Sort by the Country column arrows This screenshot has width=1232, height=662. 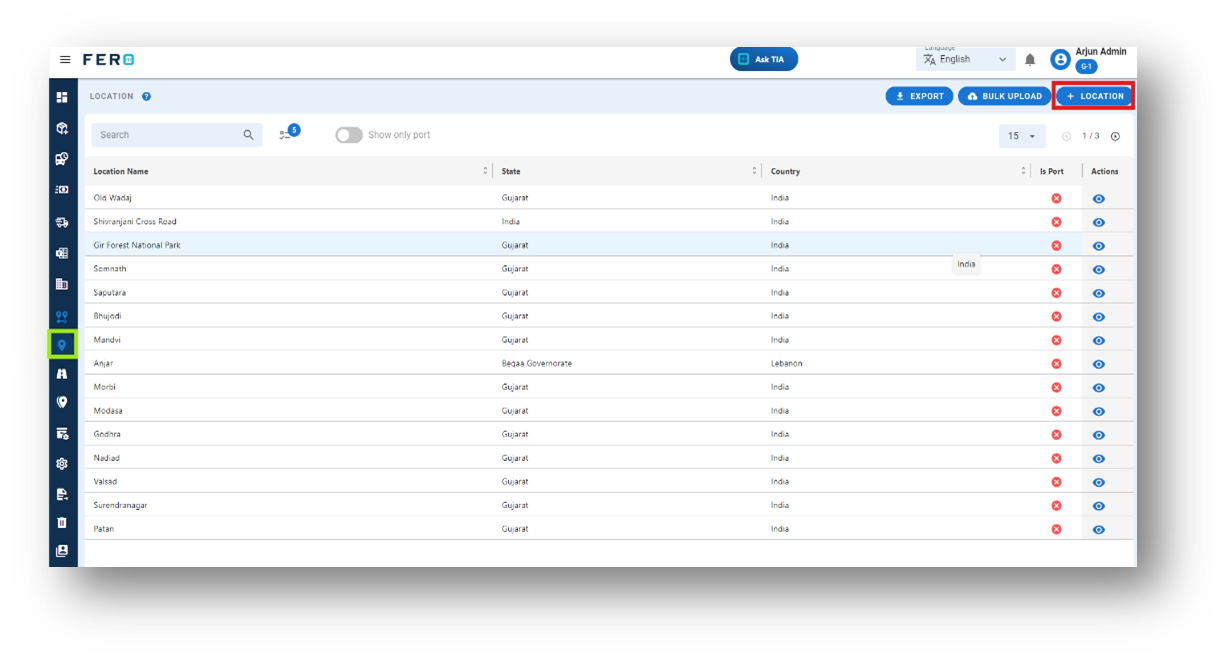[1023, 171]
